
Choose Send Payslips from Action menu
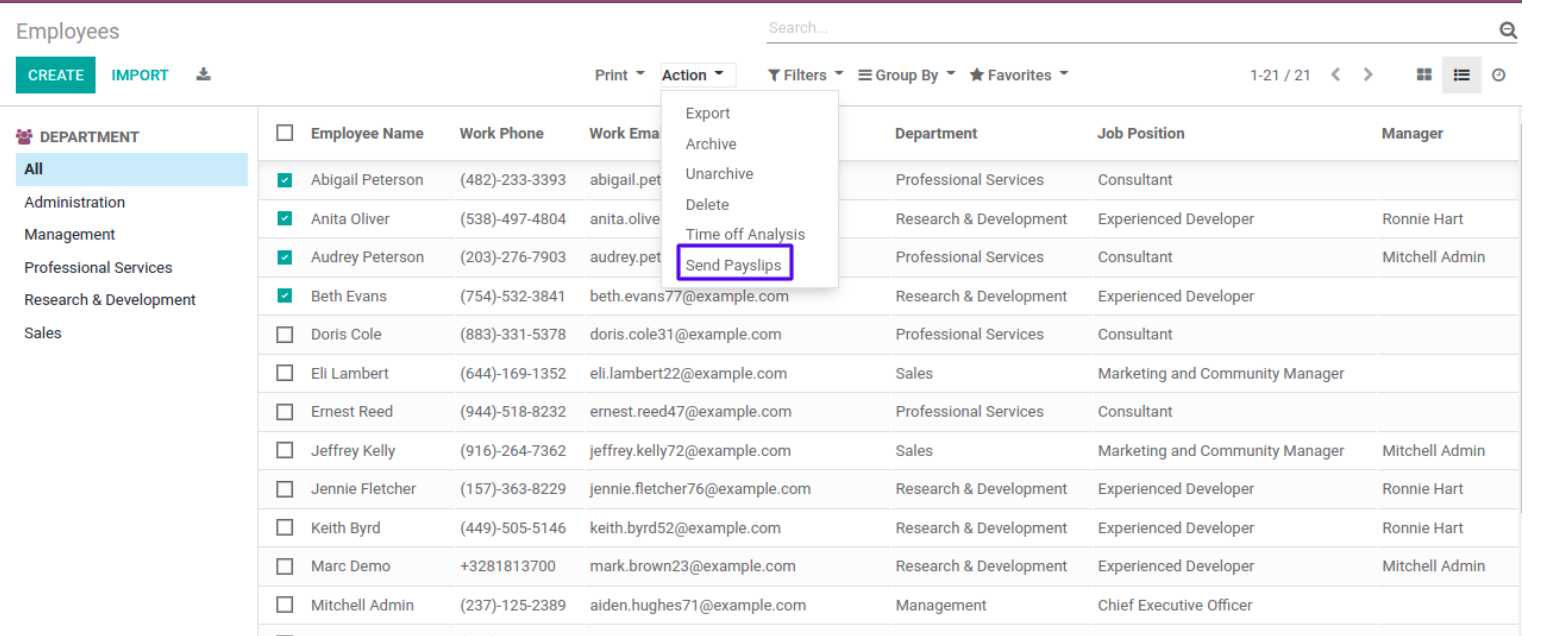(x=734, y=265)
